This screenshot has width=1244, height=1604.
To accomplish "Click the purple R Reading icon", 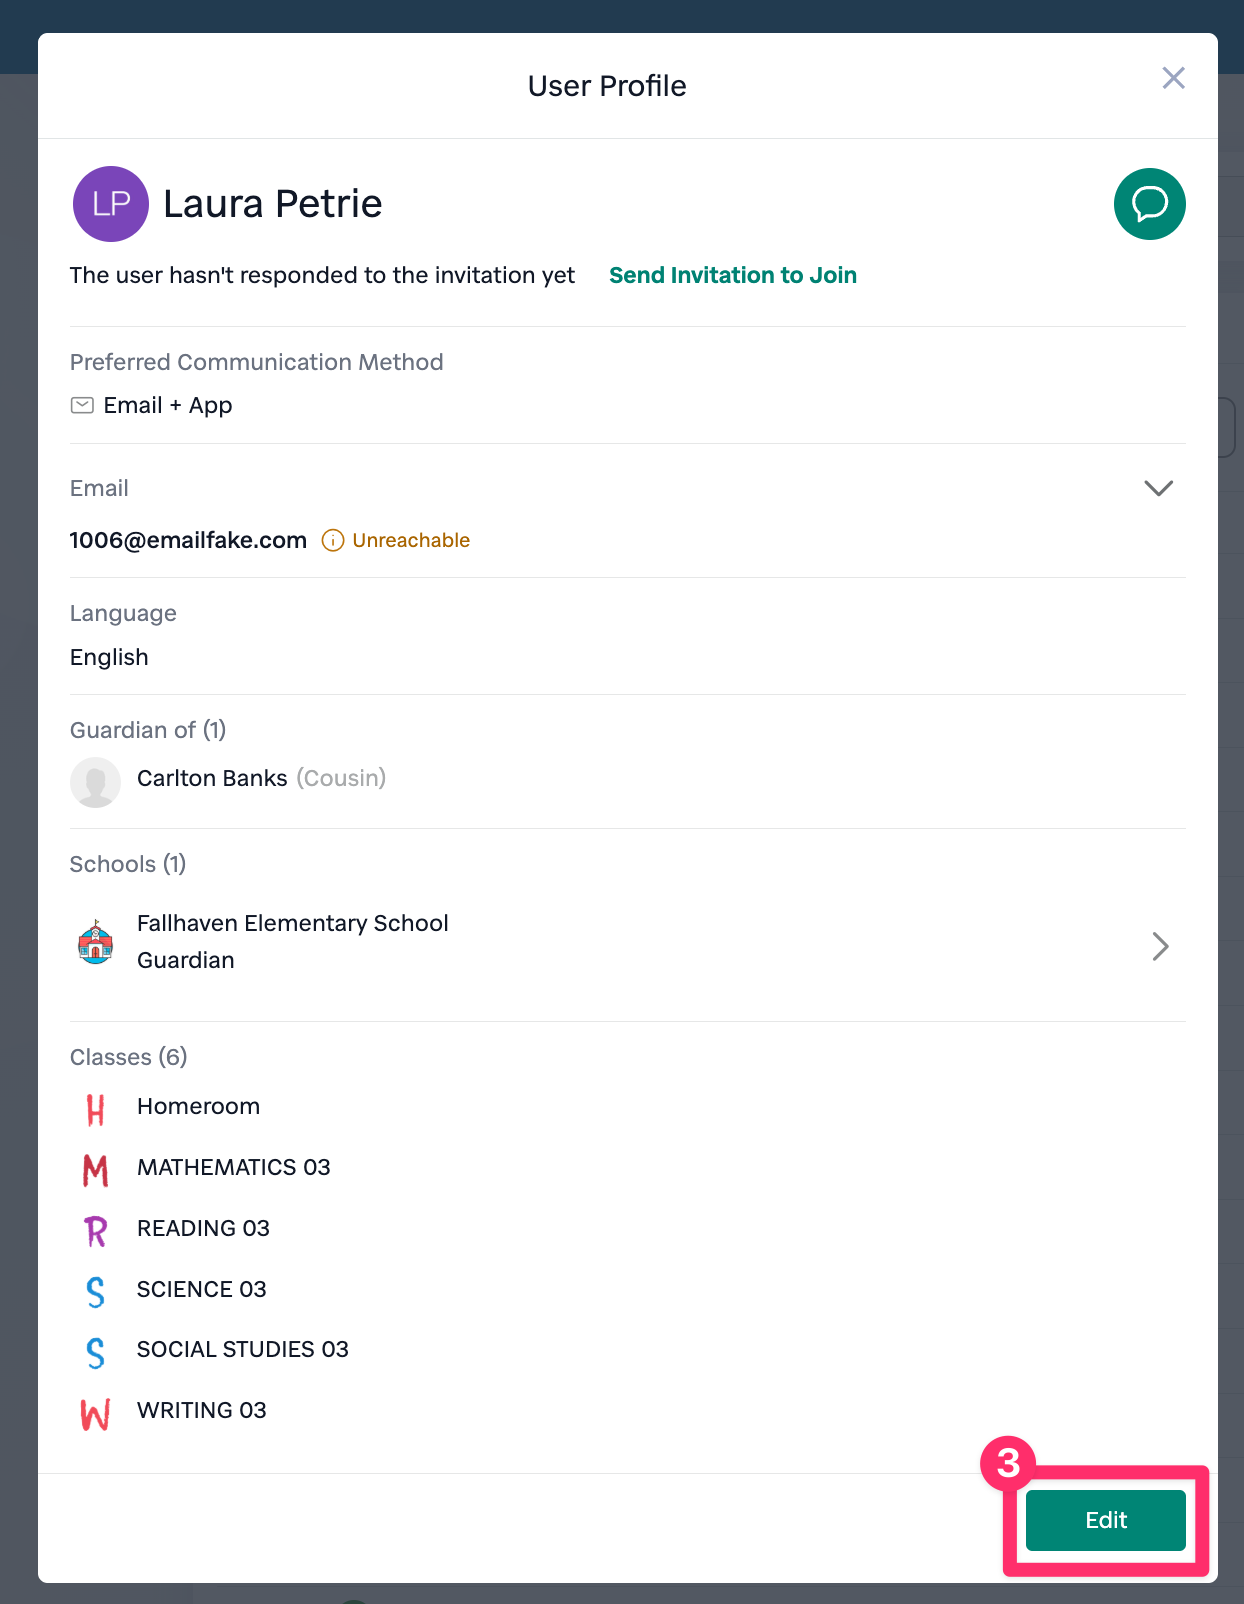I will pyautogui.click(x=96, y=1230).
